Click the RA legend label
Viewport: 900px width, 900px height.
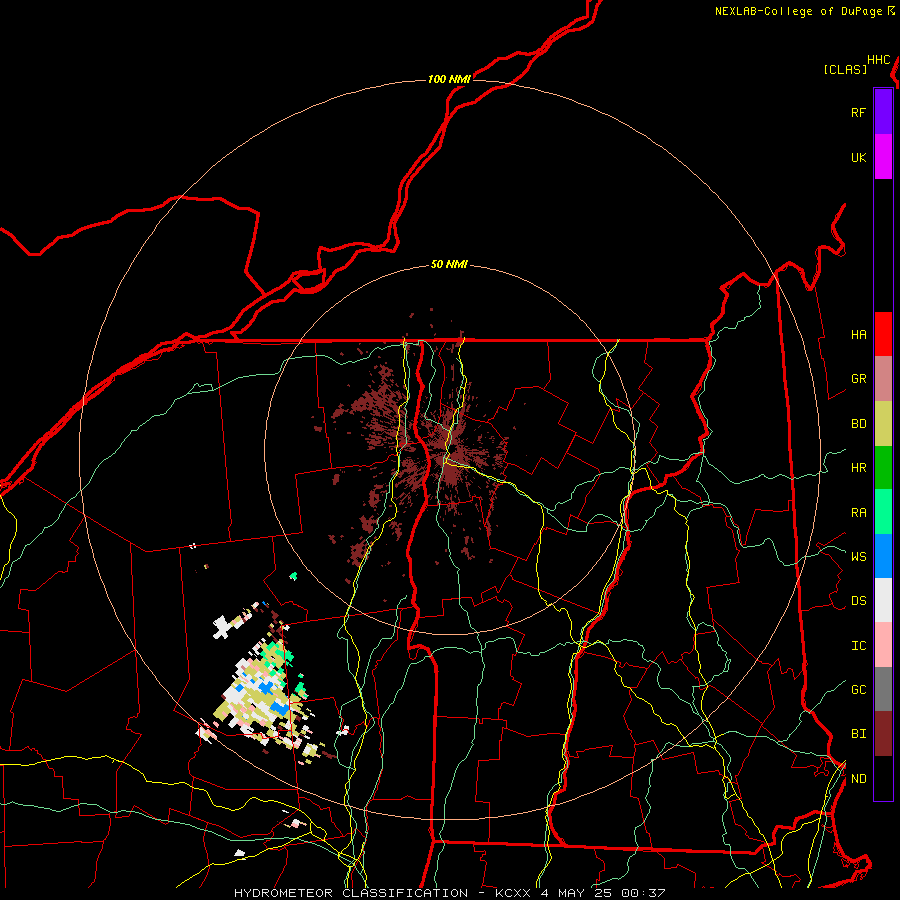pos(858,513)
